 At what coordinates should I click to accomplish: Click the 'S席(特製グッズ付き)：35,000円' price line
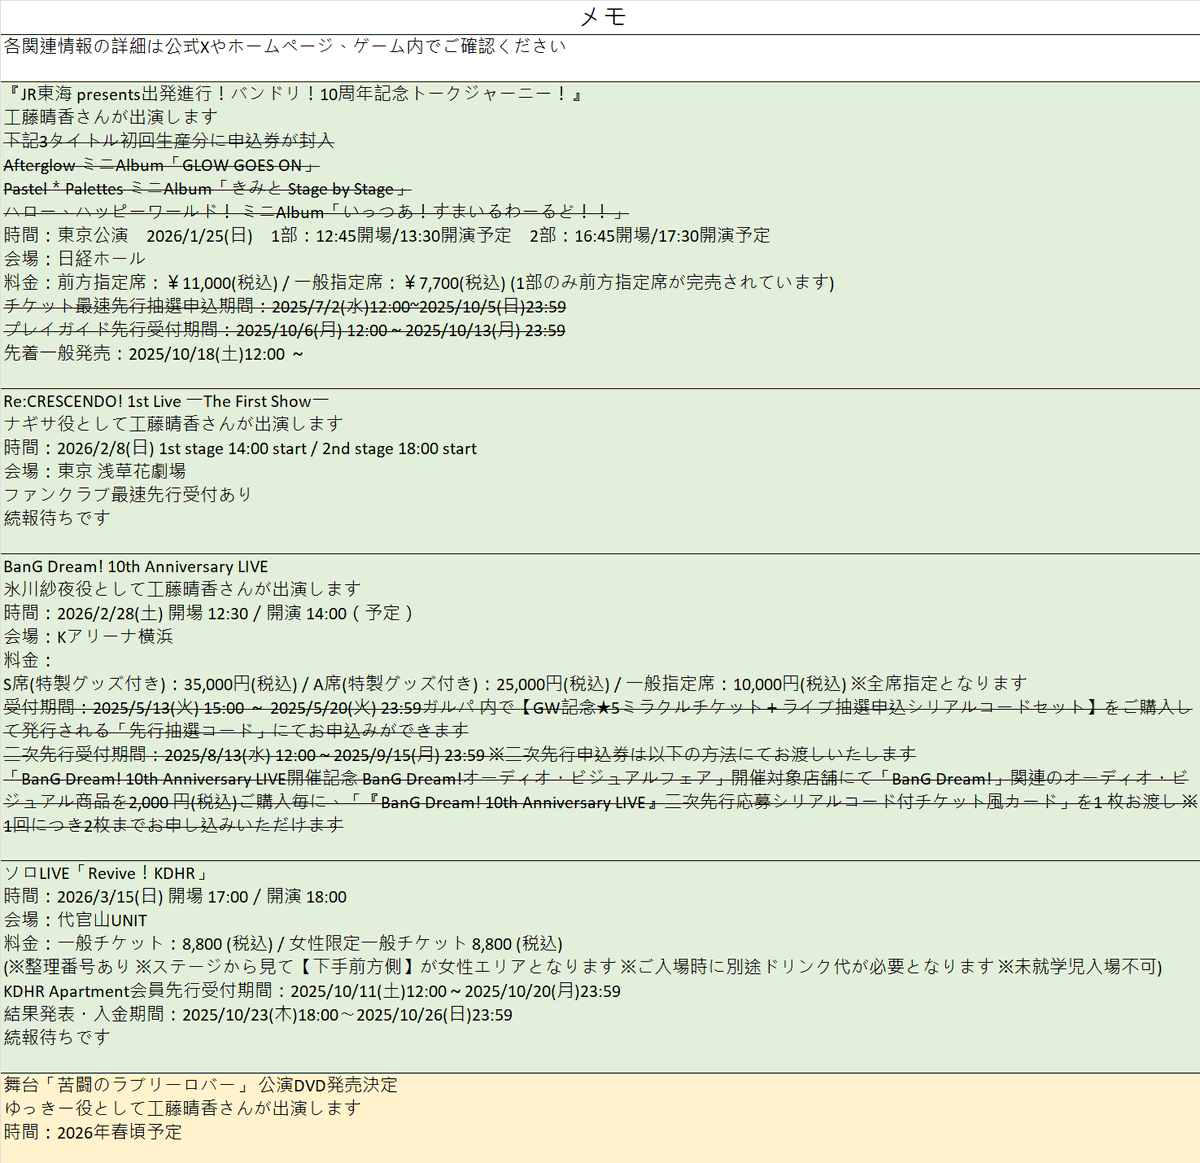pos(516,684)
